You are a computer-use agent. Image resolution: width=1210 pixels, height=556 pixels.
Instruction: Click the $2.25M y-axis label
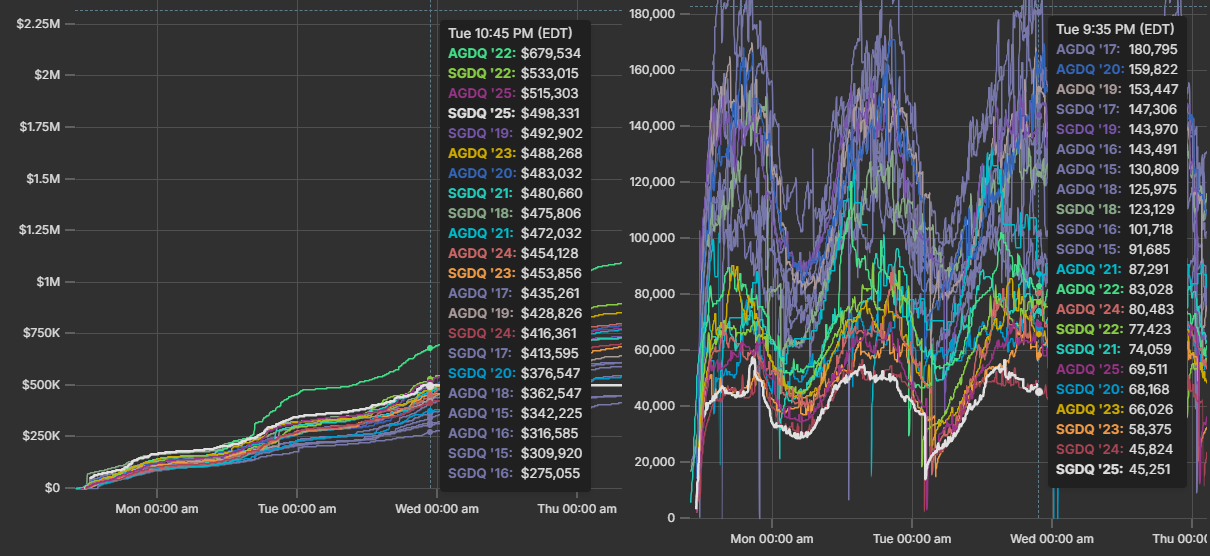tap(39, 22)
